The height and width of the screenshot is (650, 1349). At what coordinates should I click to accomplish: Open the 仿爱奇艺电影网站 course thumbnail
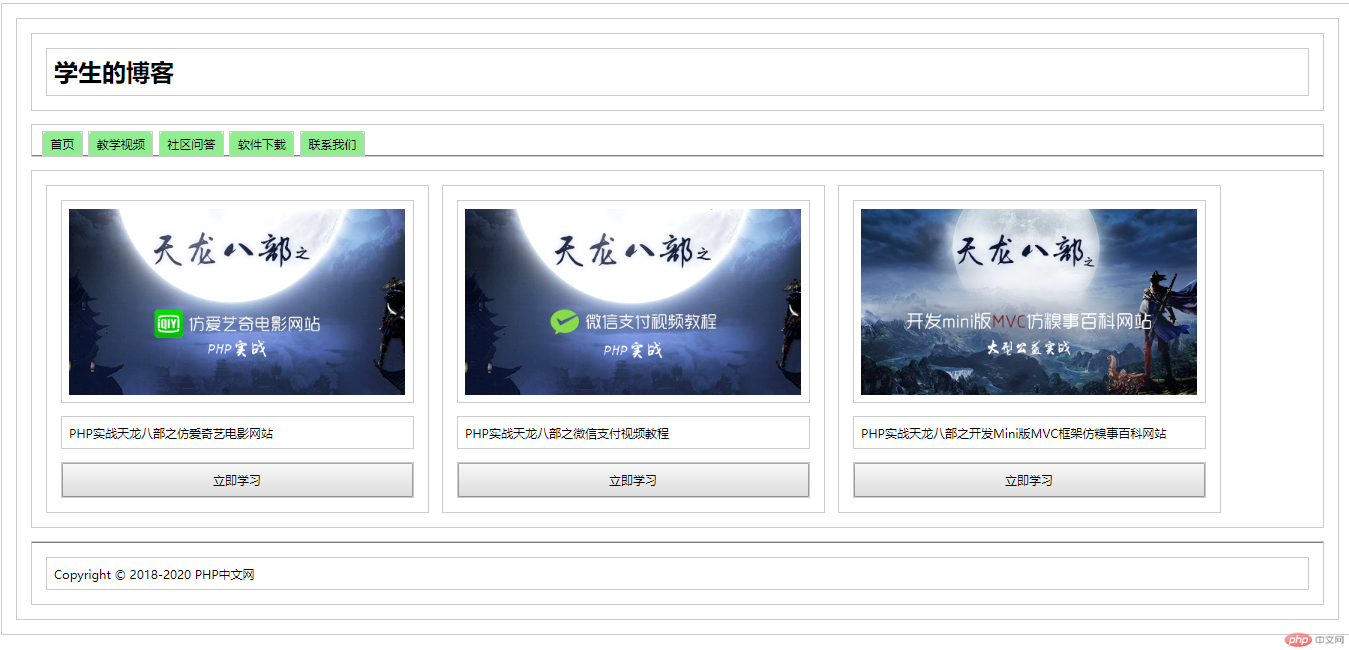click(x=237, y=302)
